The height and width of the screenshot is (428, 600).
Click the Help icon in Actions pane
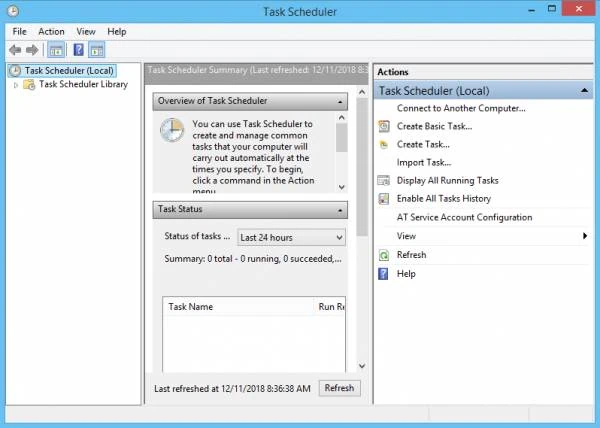tap(383, 274)
